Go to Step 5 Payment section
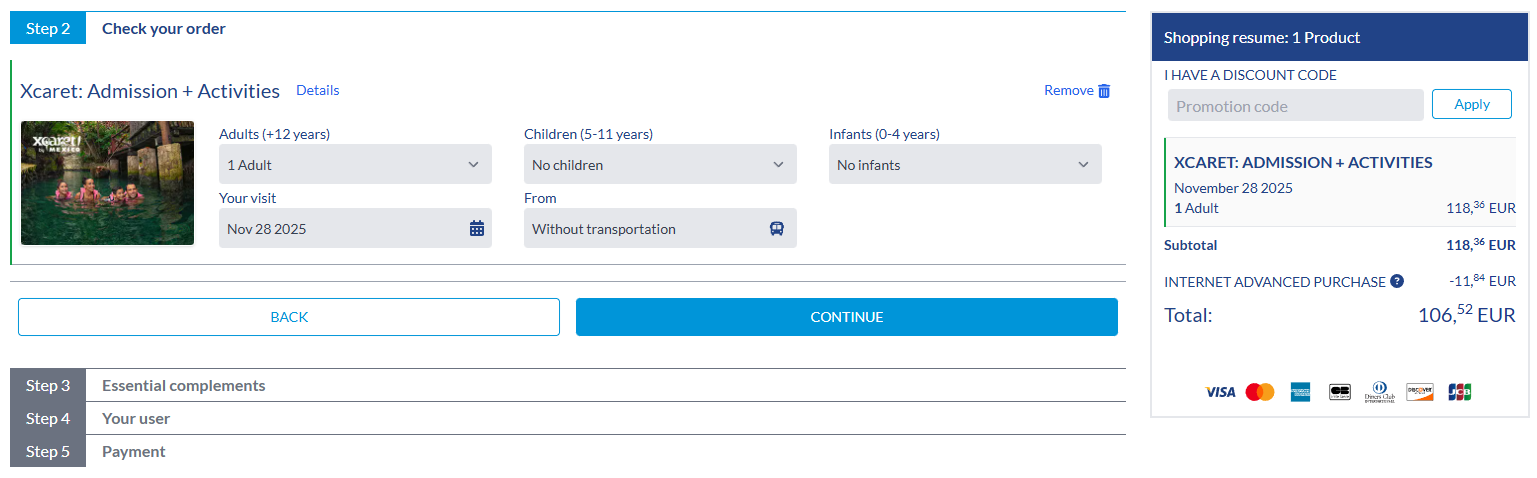 point(133,452)
